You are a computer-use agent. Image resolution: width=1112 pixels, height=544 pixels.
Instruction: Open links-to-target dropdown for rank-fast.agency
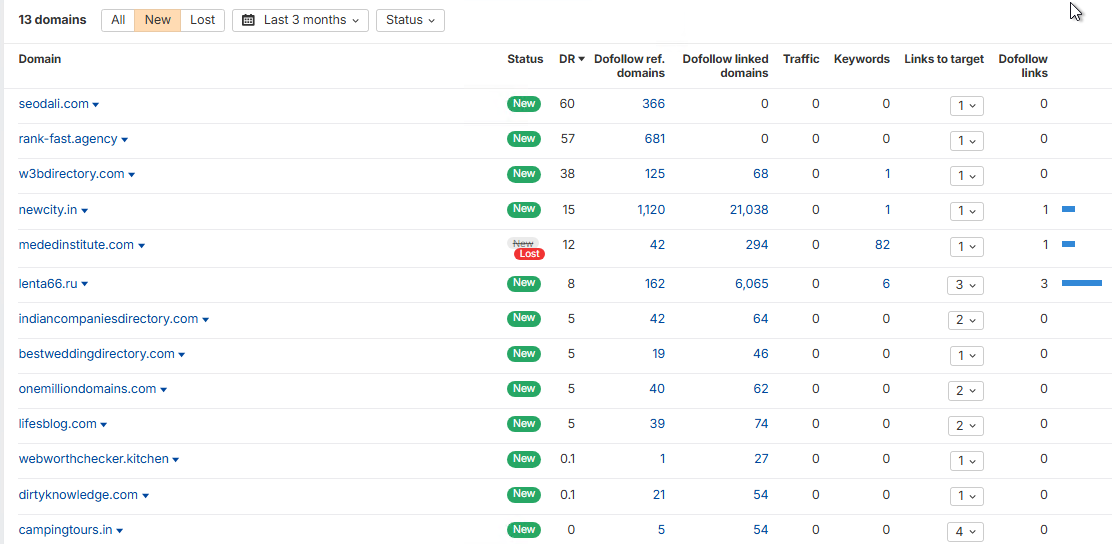tap(967, 140)
